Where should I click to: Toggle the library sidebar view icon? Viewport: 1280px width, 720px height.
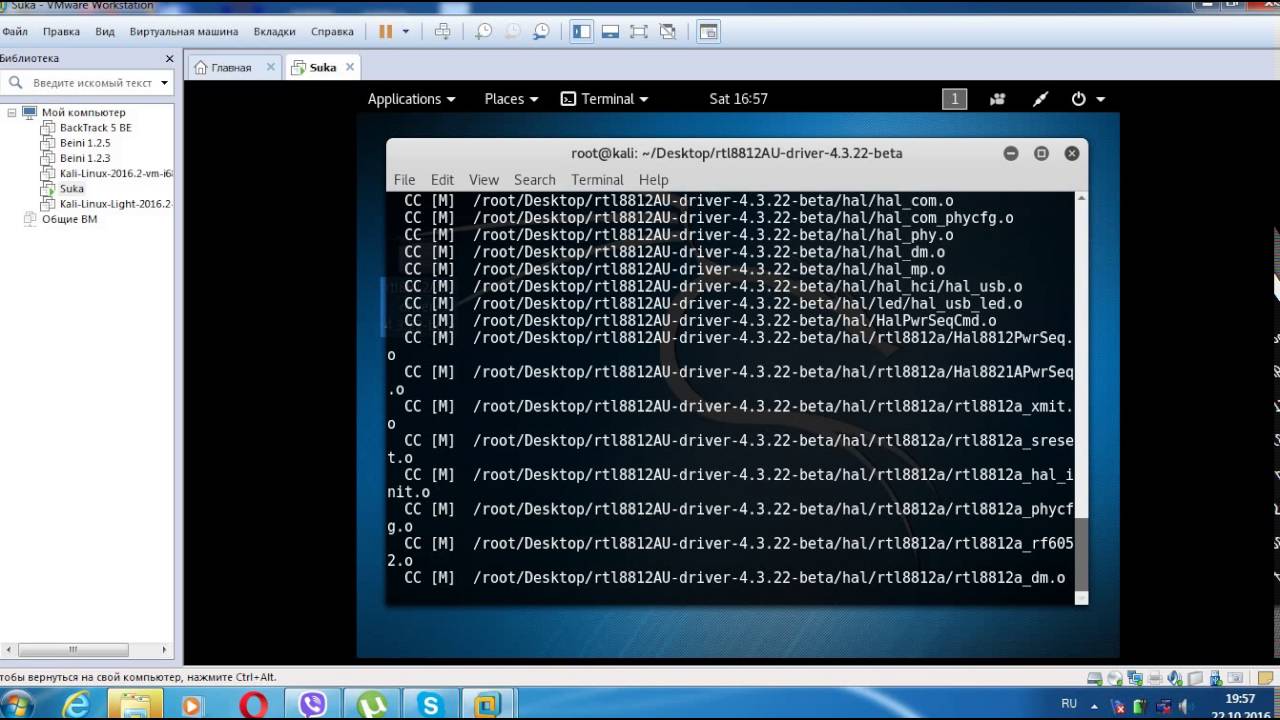(582, 31)
